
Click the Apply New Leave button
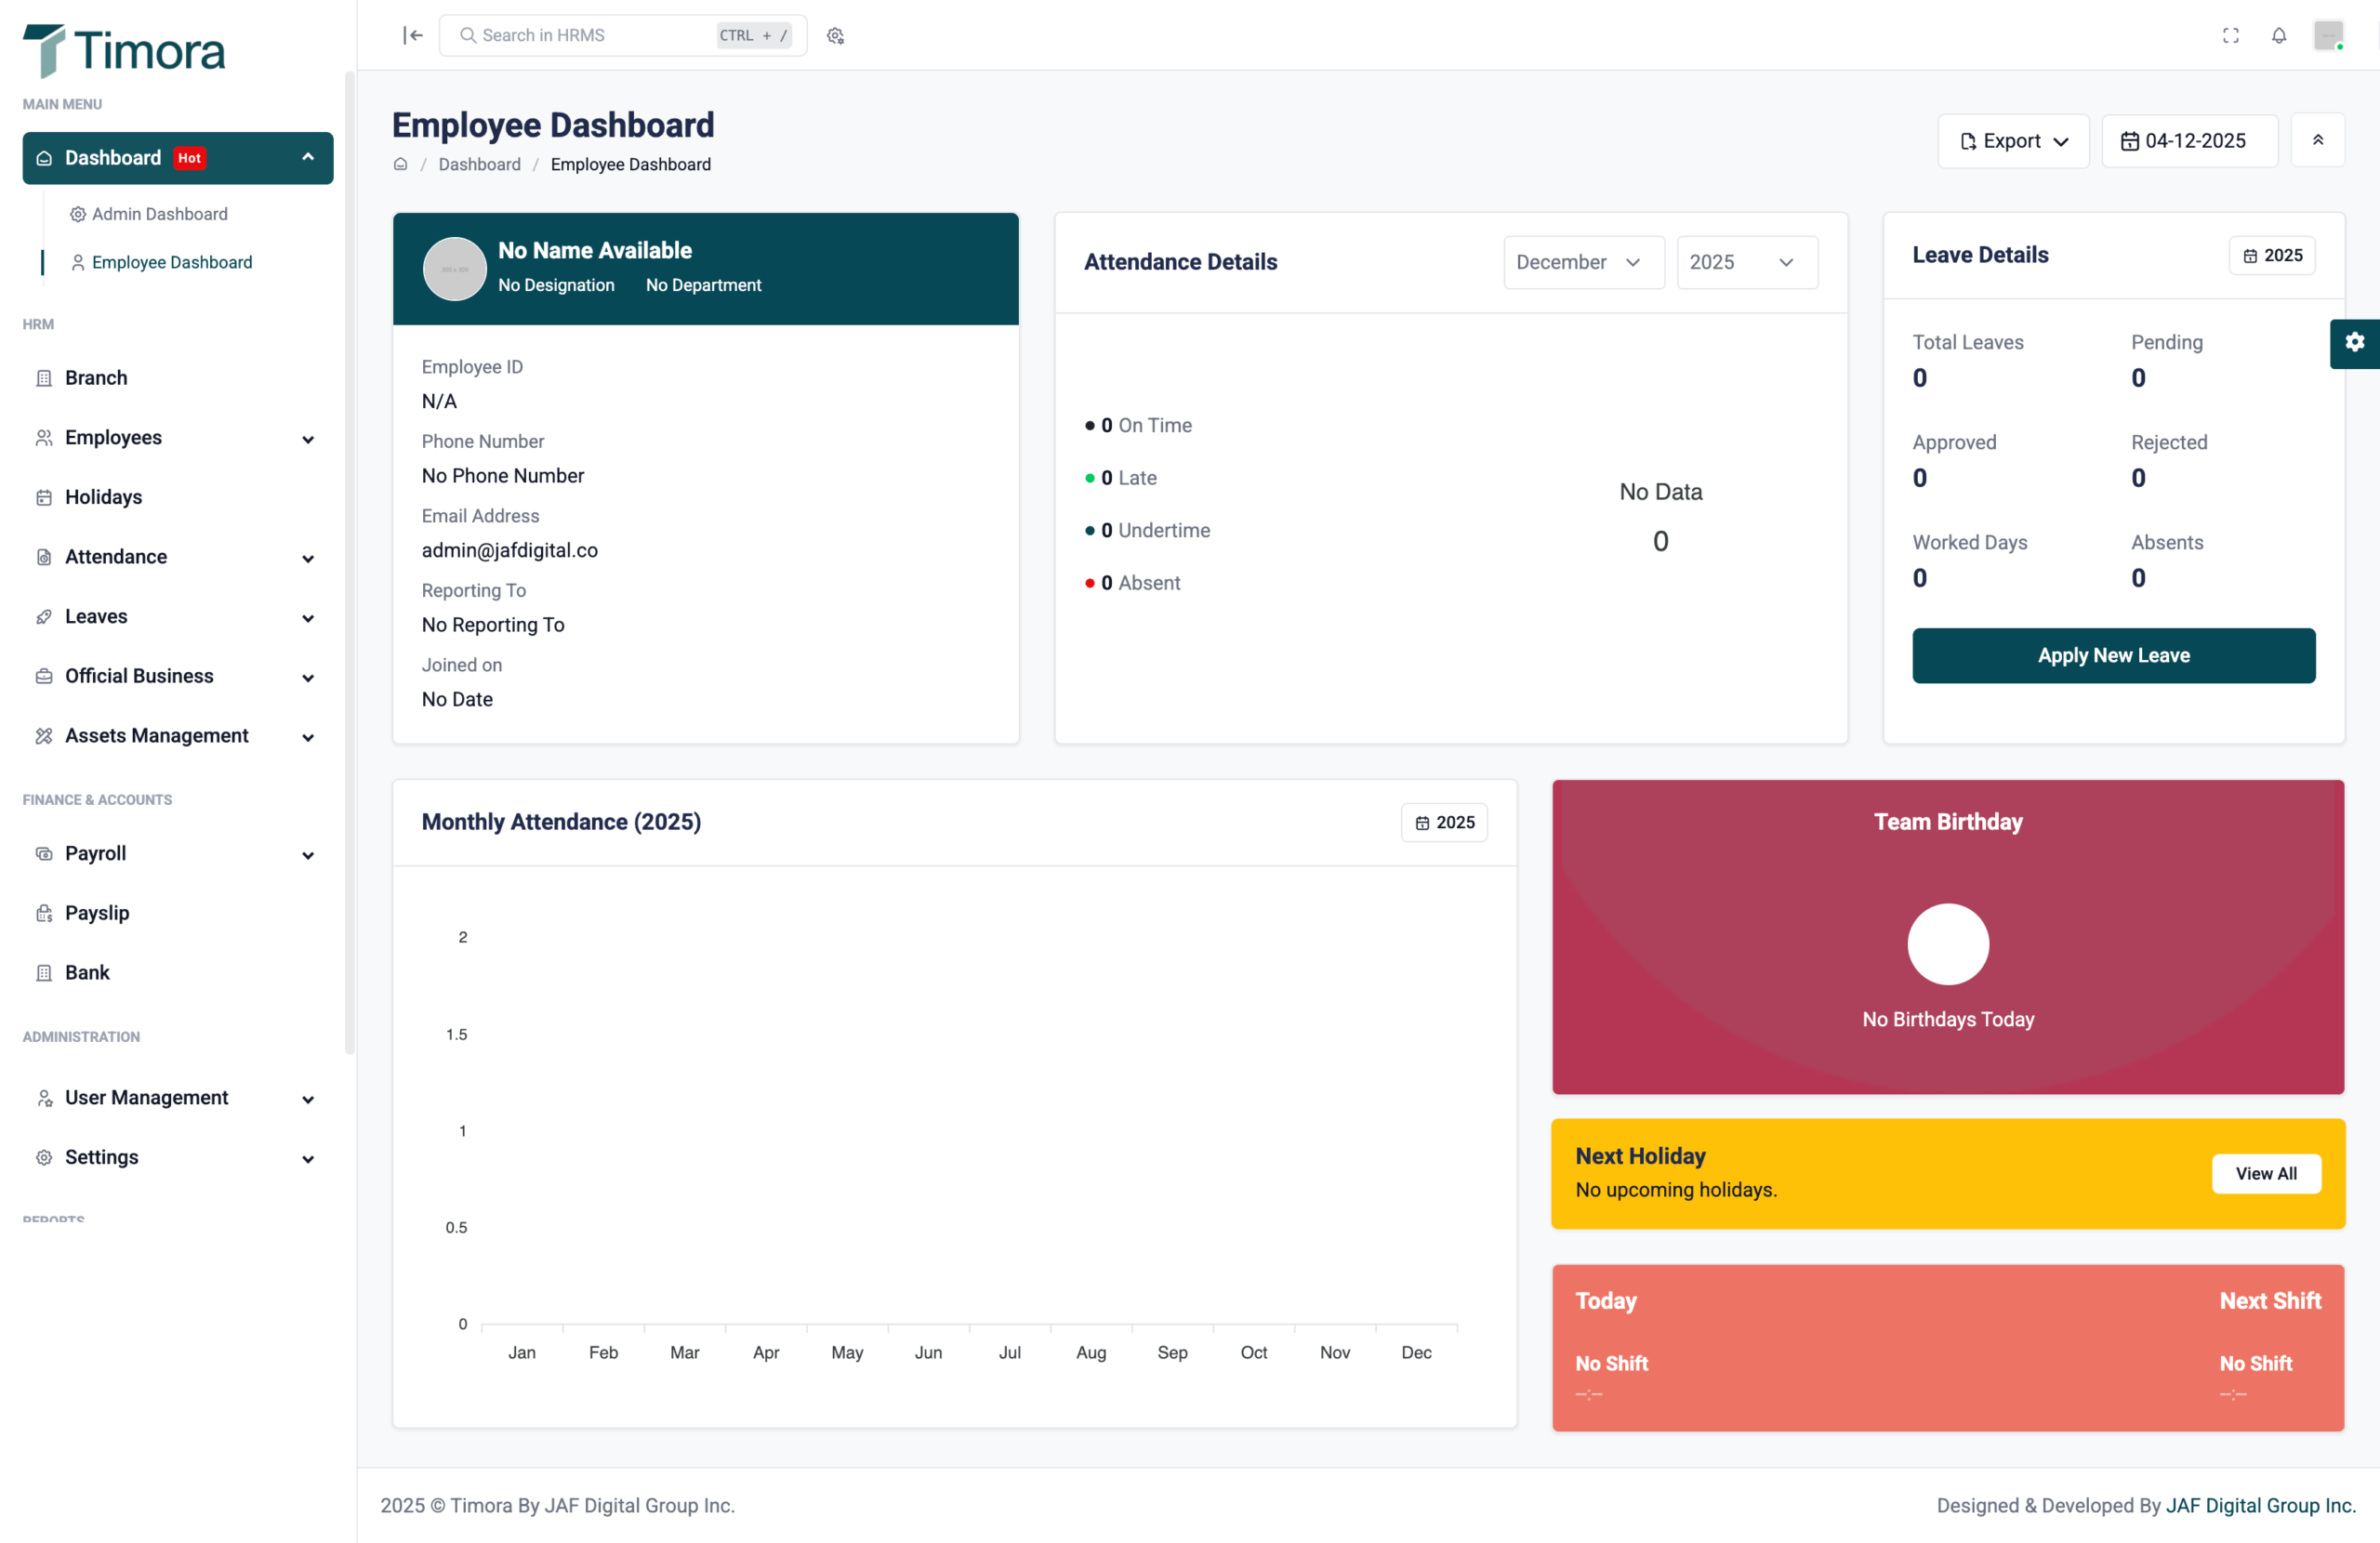pyautogui.click(x=2113, y=656)
